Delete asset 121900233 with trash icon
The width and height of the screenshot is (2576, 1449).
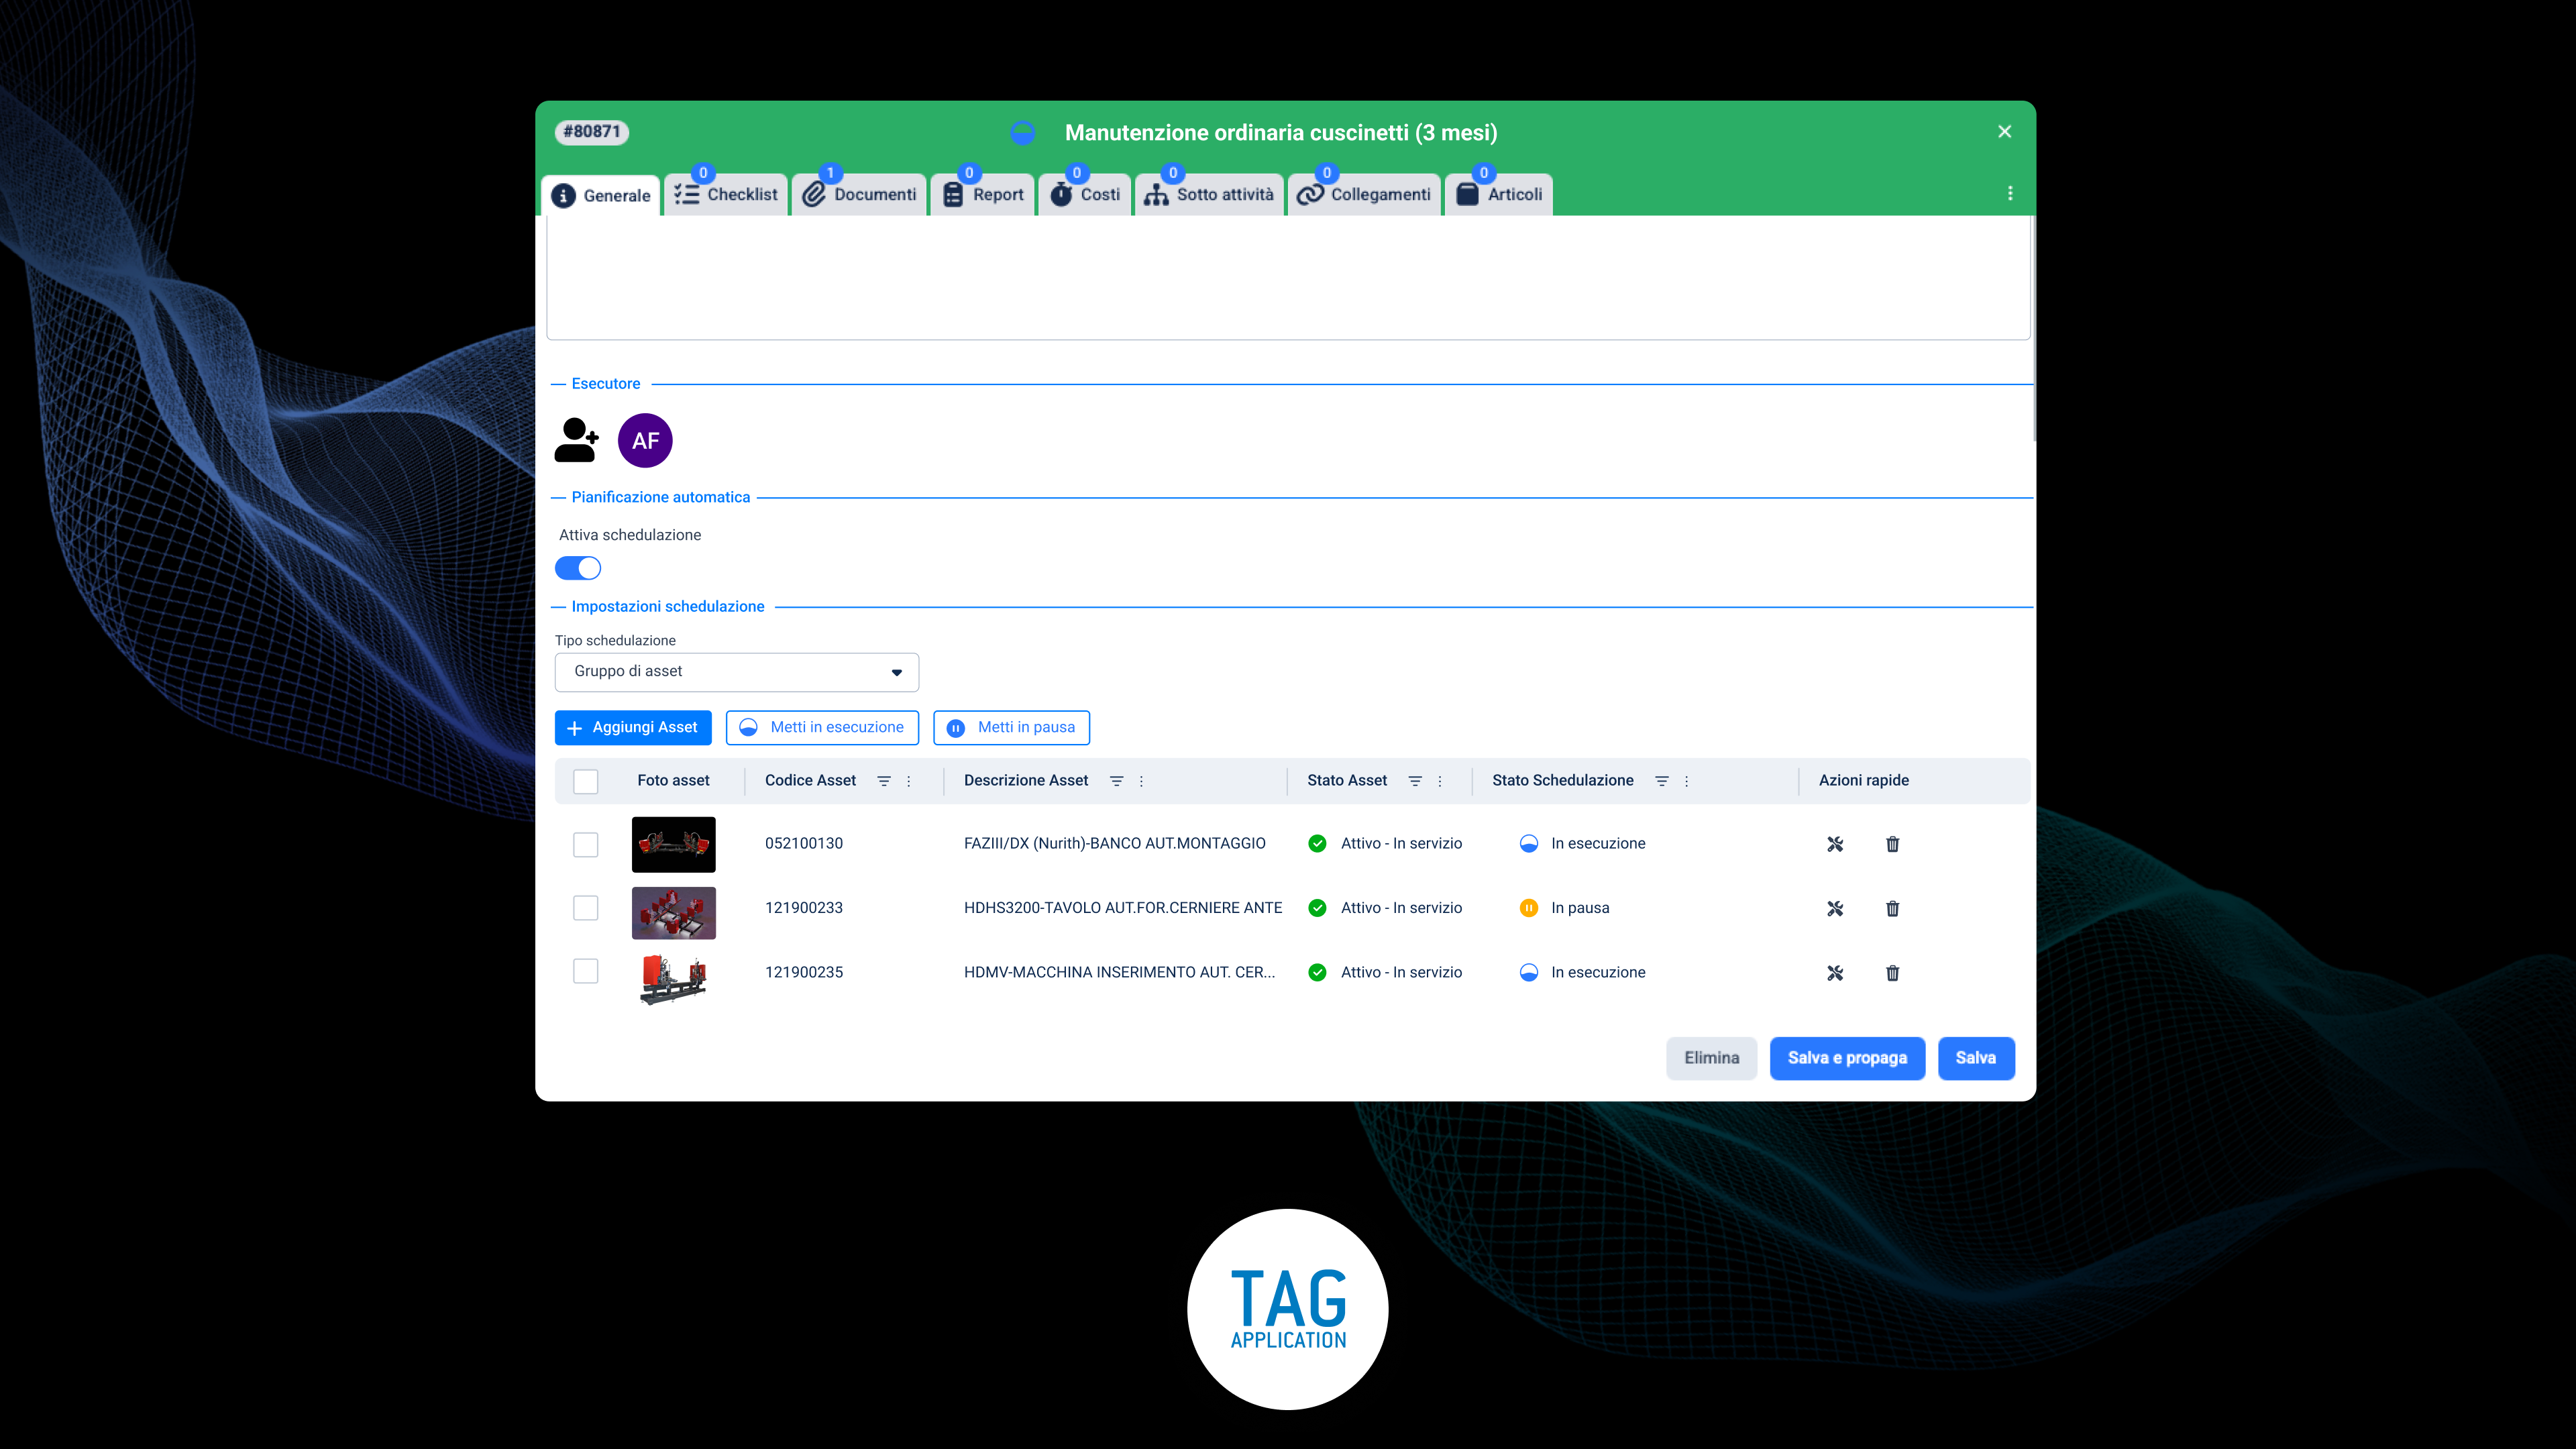pos(1892,908)
